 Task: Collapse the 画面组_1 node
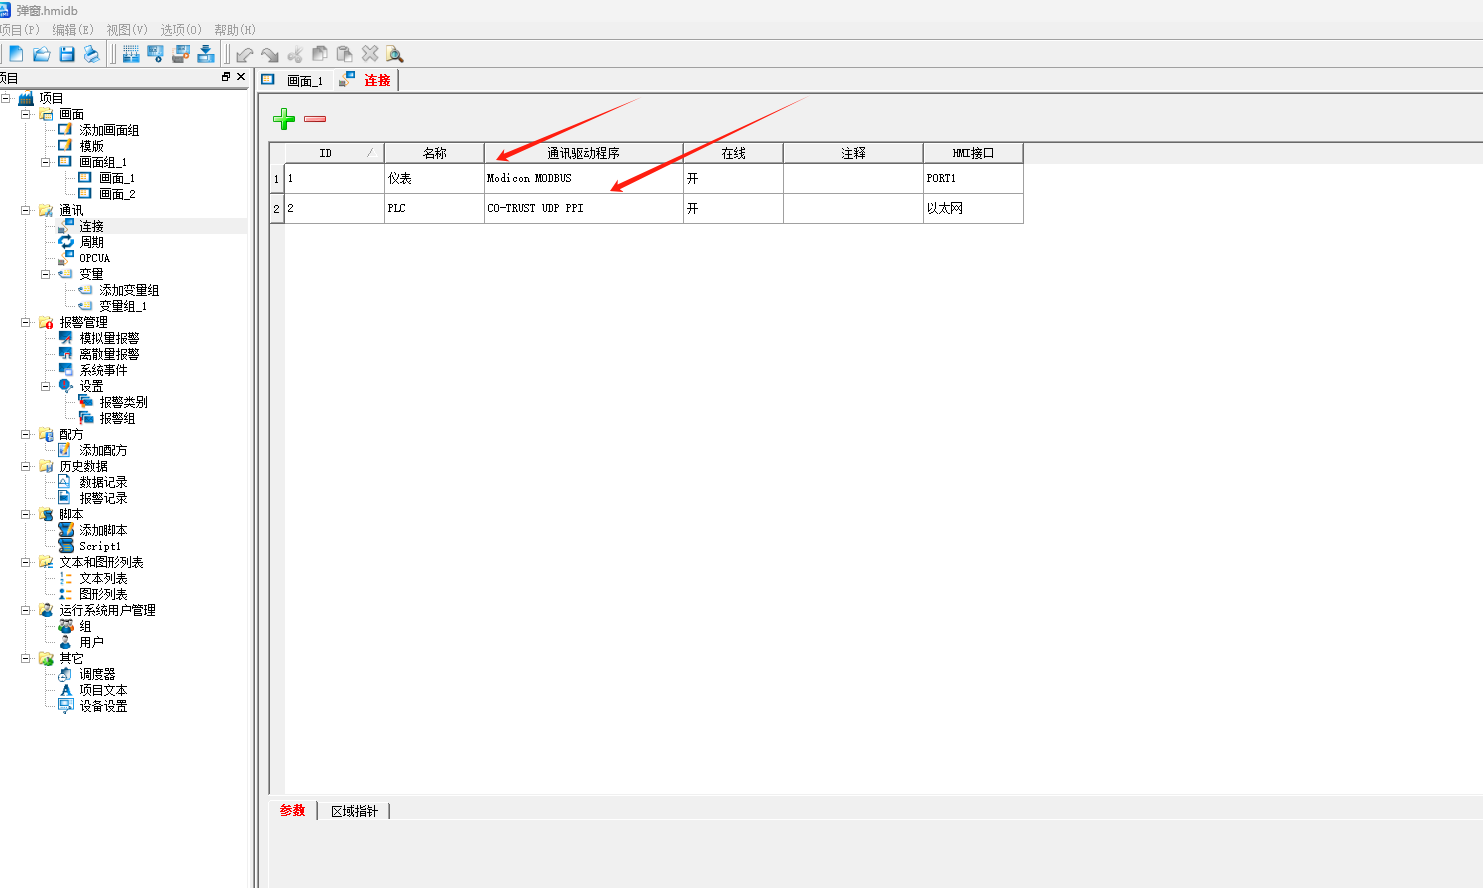tap(46, 162)
